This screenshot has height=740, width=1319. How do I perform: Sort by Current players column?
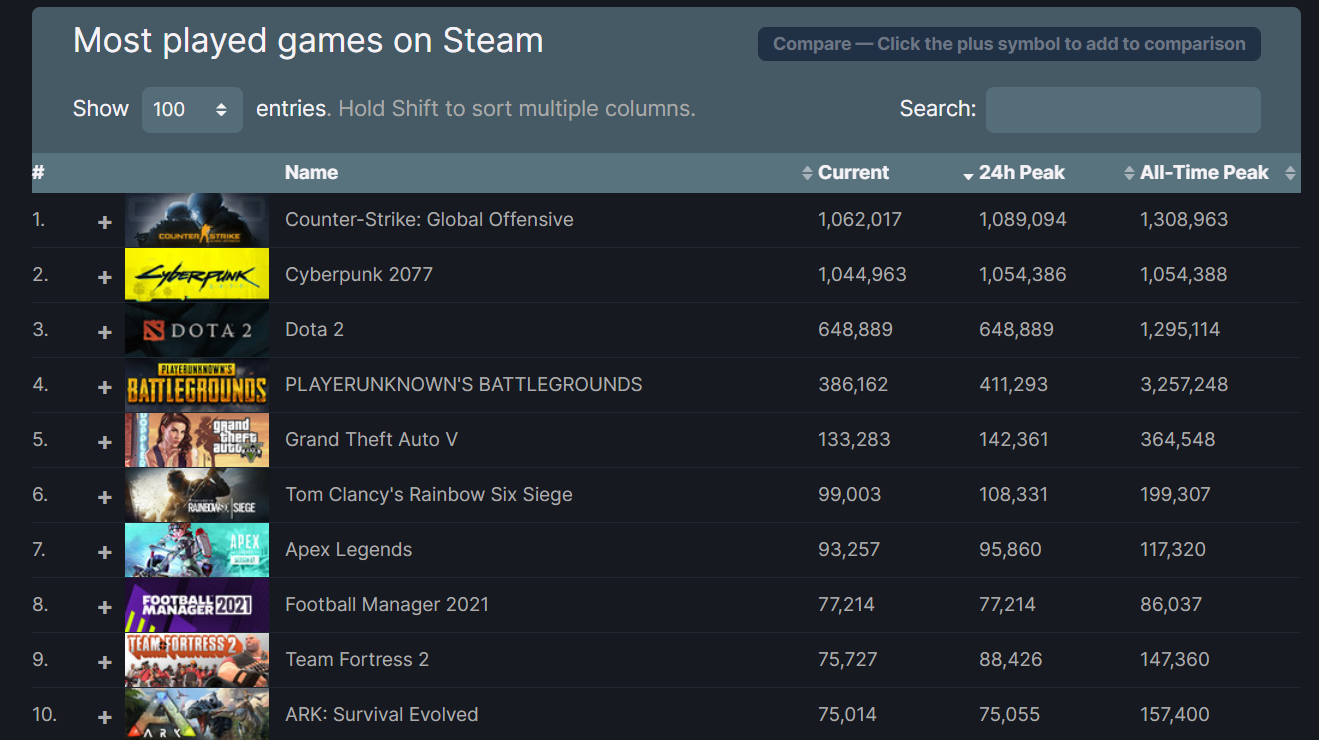pyautogui.click(x=853, y=172)
